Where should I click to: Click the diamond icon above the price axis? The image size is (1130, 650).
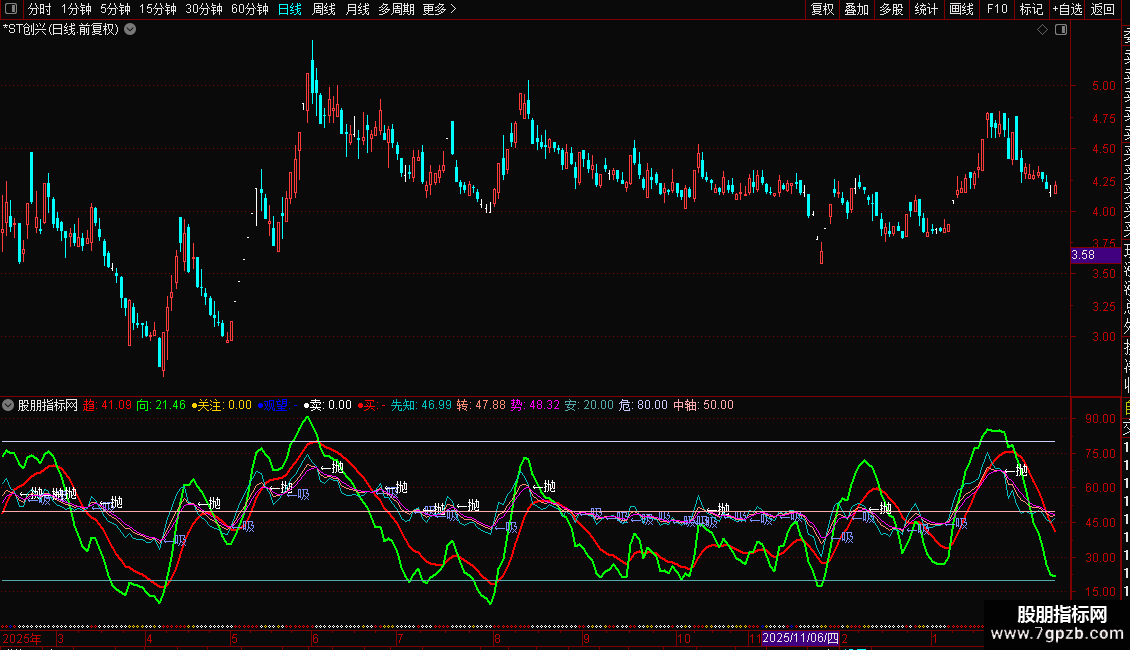pyautogui.click(x=1043, y=29)
